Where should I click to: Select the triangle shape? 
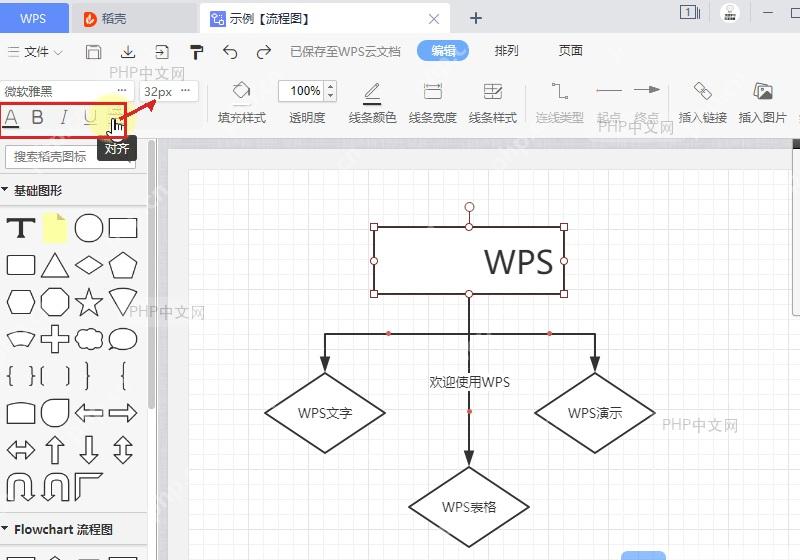(55, 265)
